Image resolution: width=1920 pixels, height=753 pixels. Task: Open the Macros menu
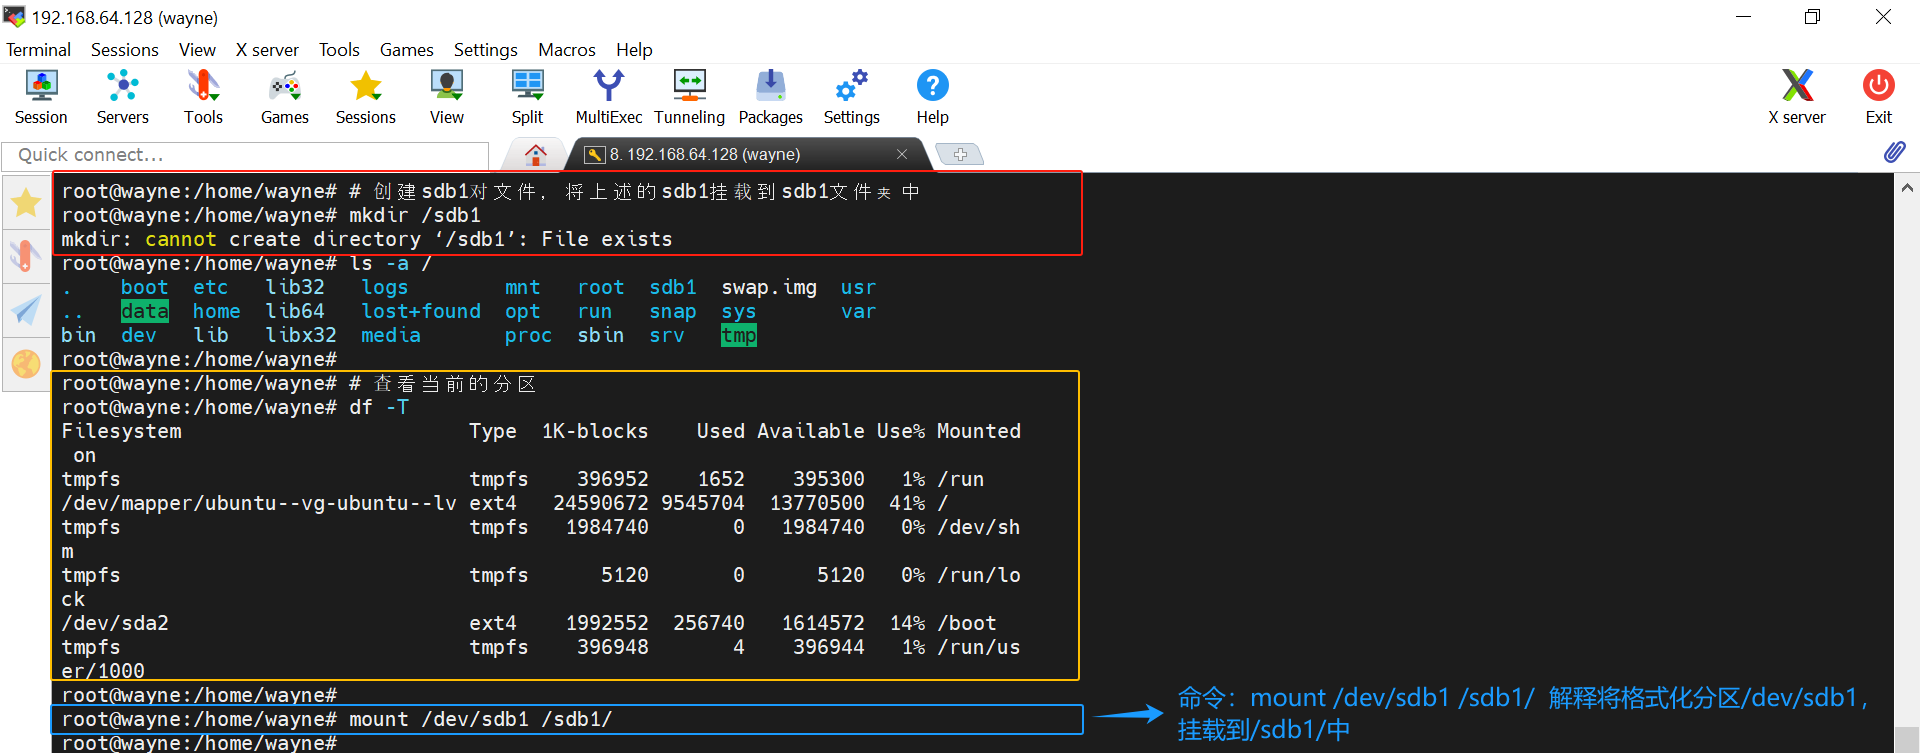coord(567,50)
